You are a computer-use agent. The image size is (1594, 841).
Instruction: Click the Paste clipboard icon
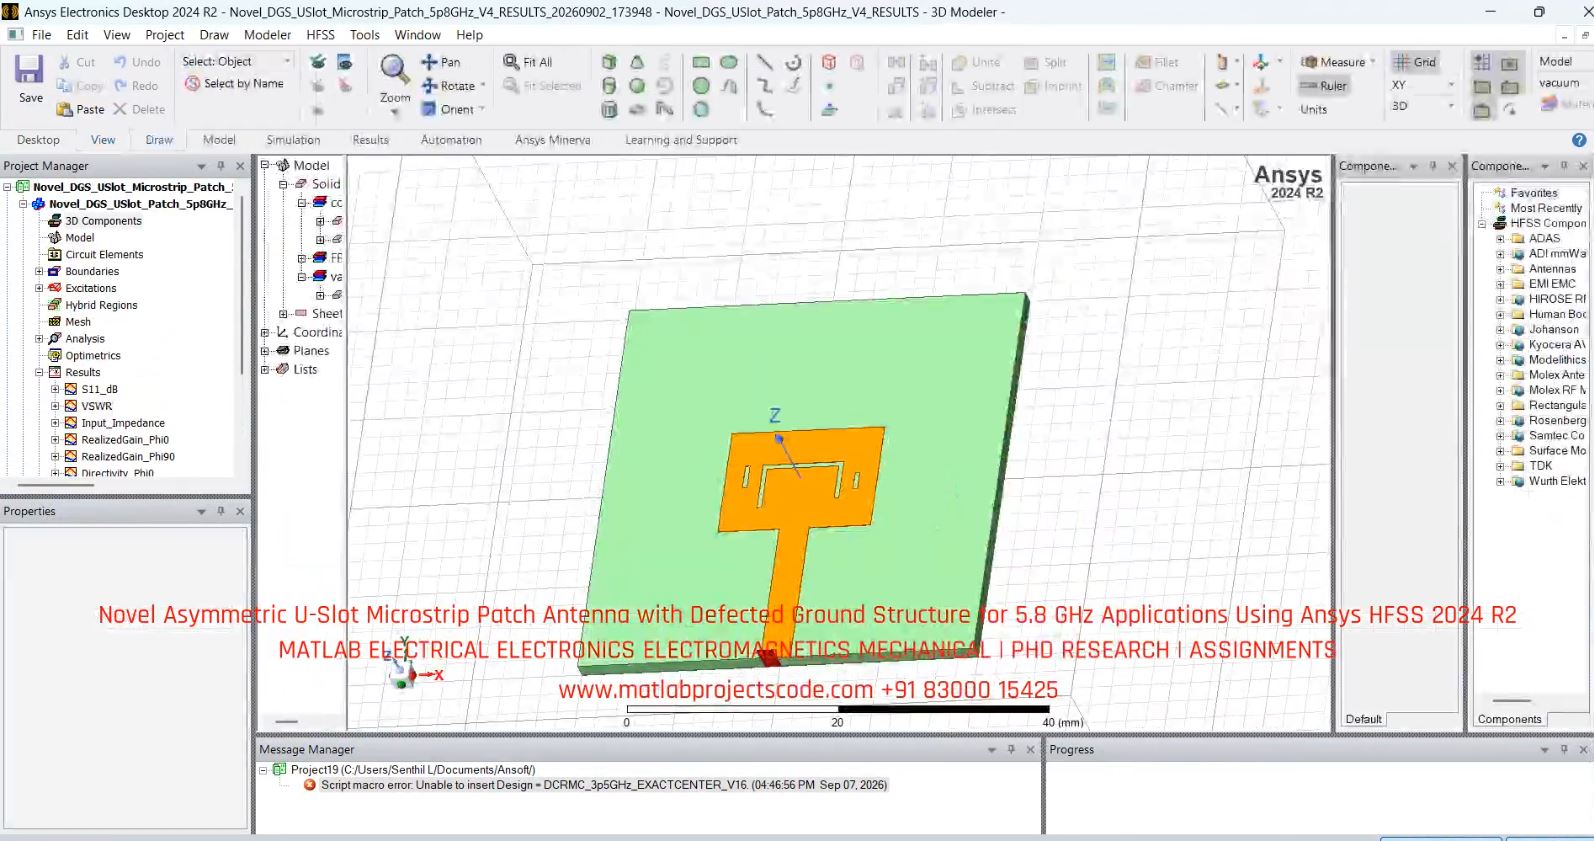point(65,109)
